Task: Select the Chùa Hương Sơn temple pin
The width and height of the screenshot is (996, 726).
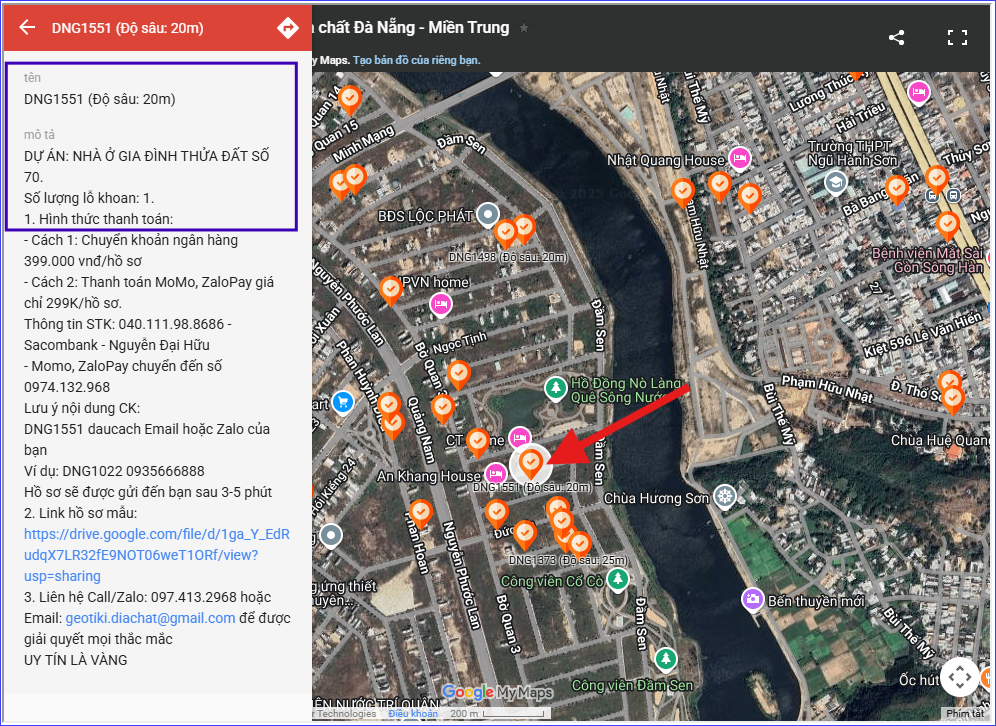Action: click(x=725, y=496)
